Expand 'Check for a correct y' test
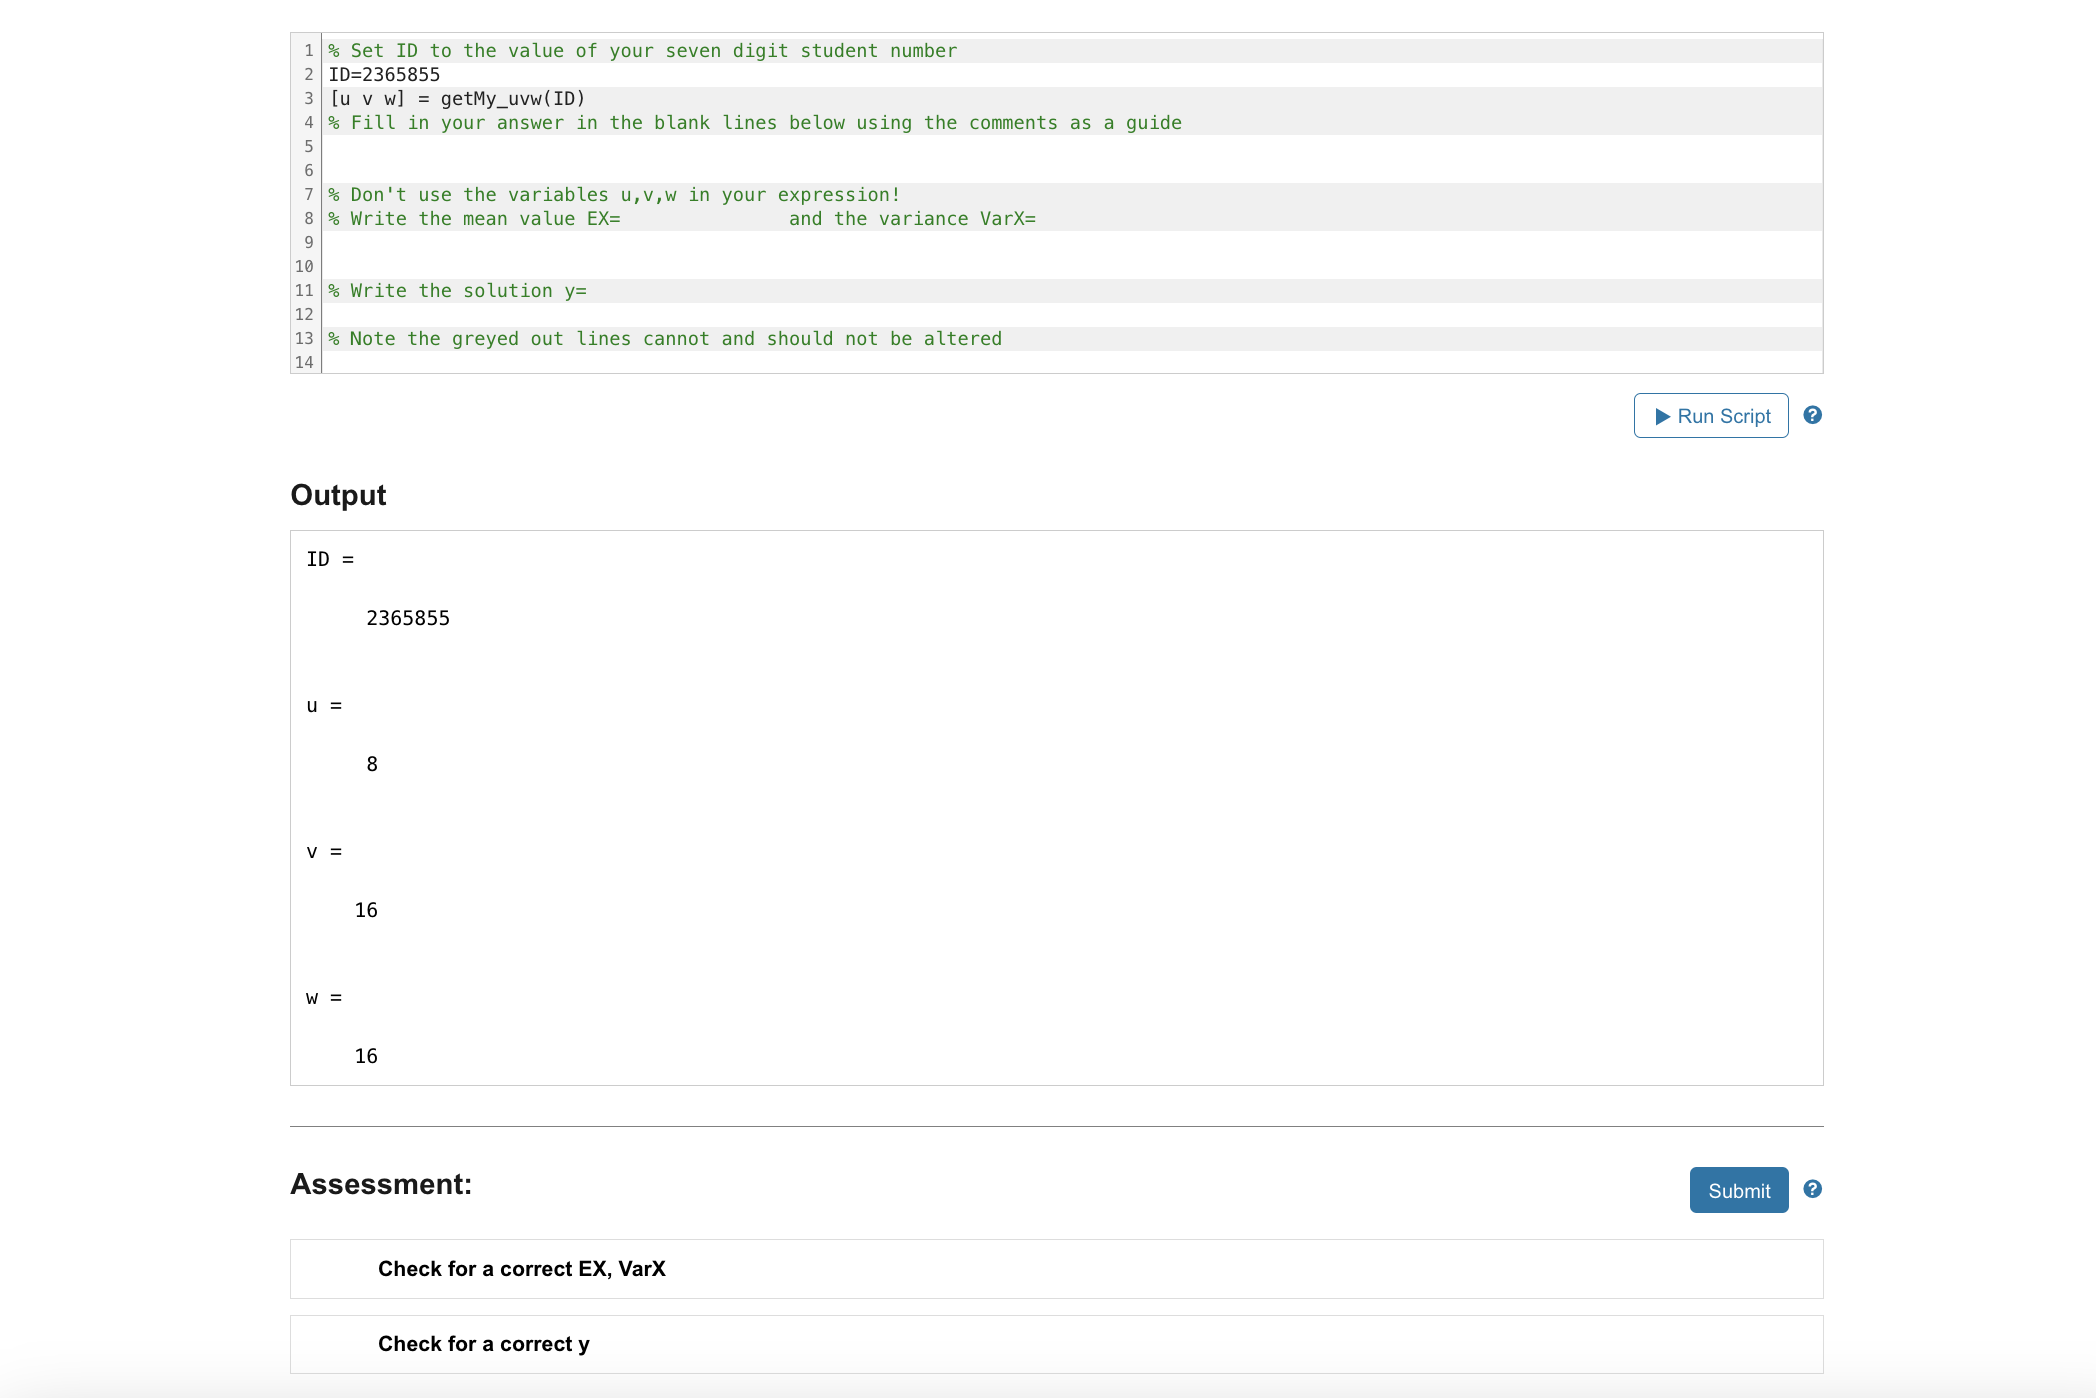This screenshot has height=1398, width=2096. click(x=483, y=1344)
